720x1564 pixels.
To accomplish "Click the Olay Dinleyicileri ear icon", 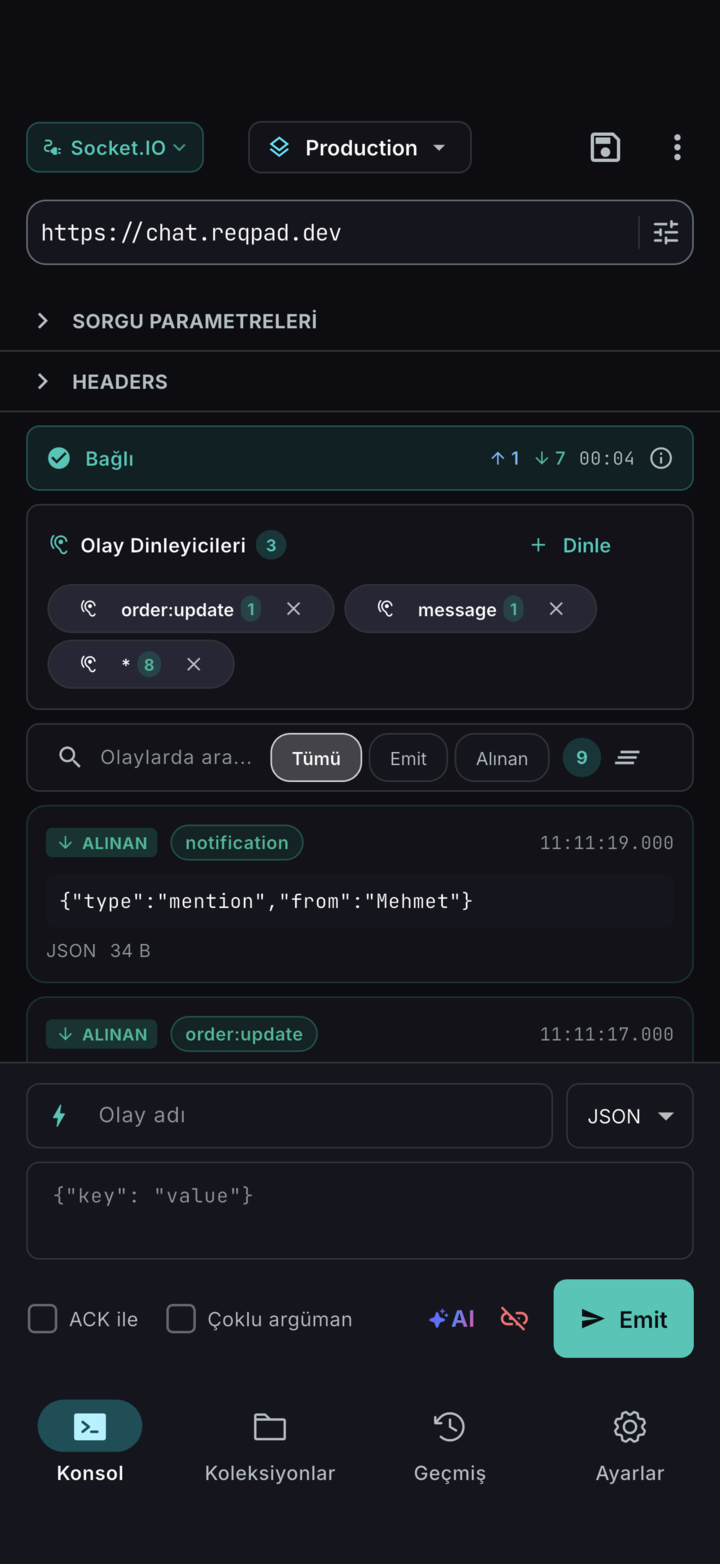I will [59, 545].
